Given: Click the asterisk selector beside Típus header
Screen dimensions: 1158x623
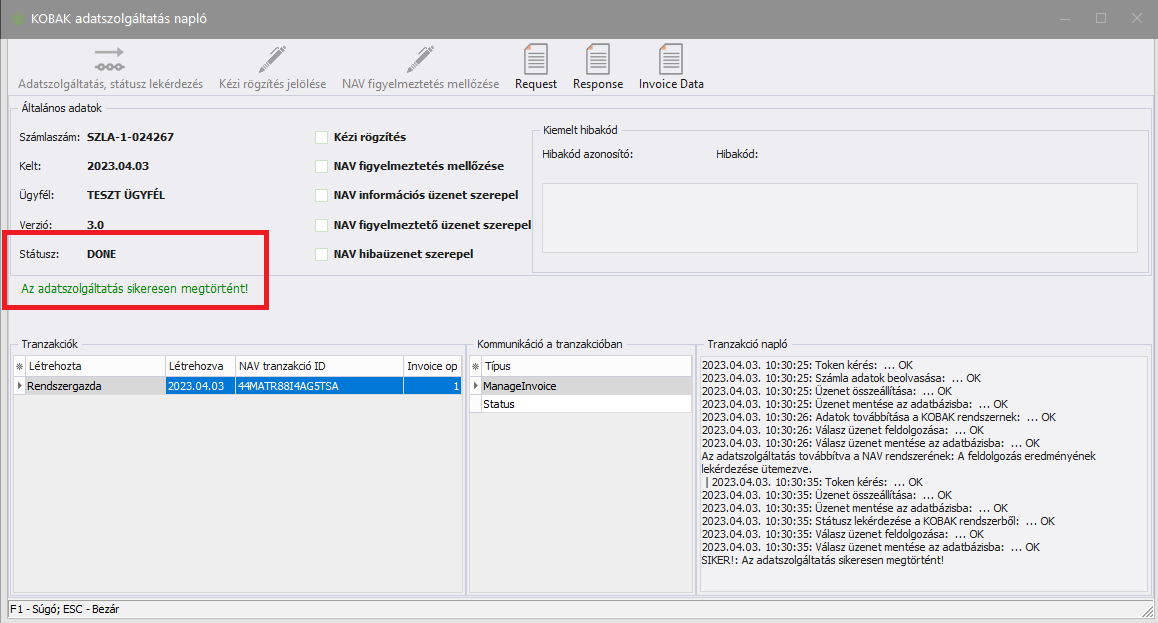Looking at the screenshot, I should (476, 366).
